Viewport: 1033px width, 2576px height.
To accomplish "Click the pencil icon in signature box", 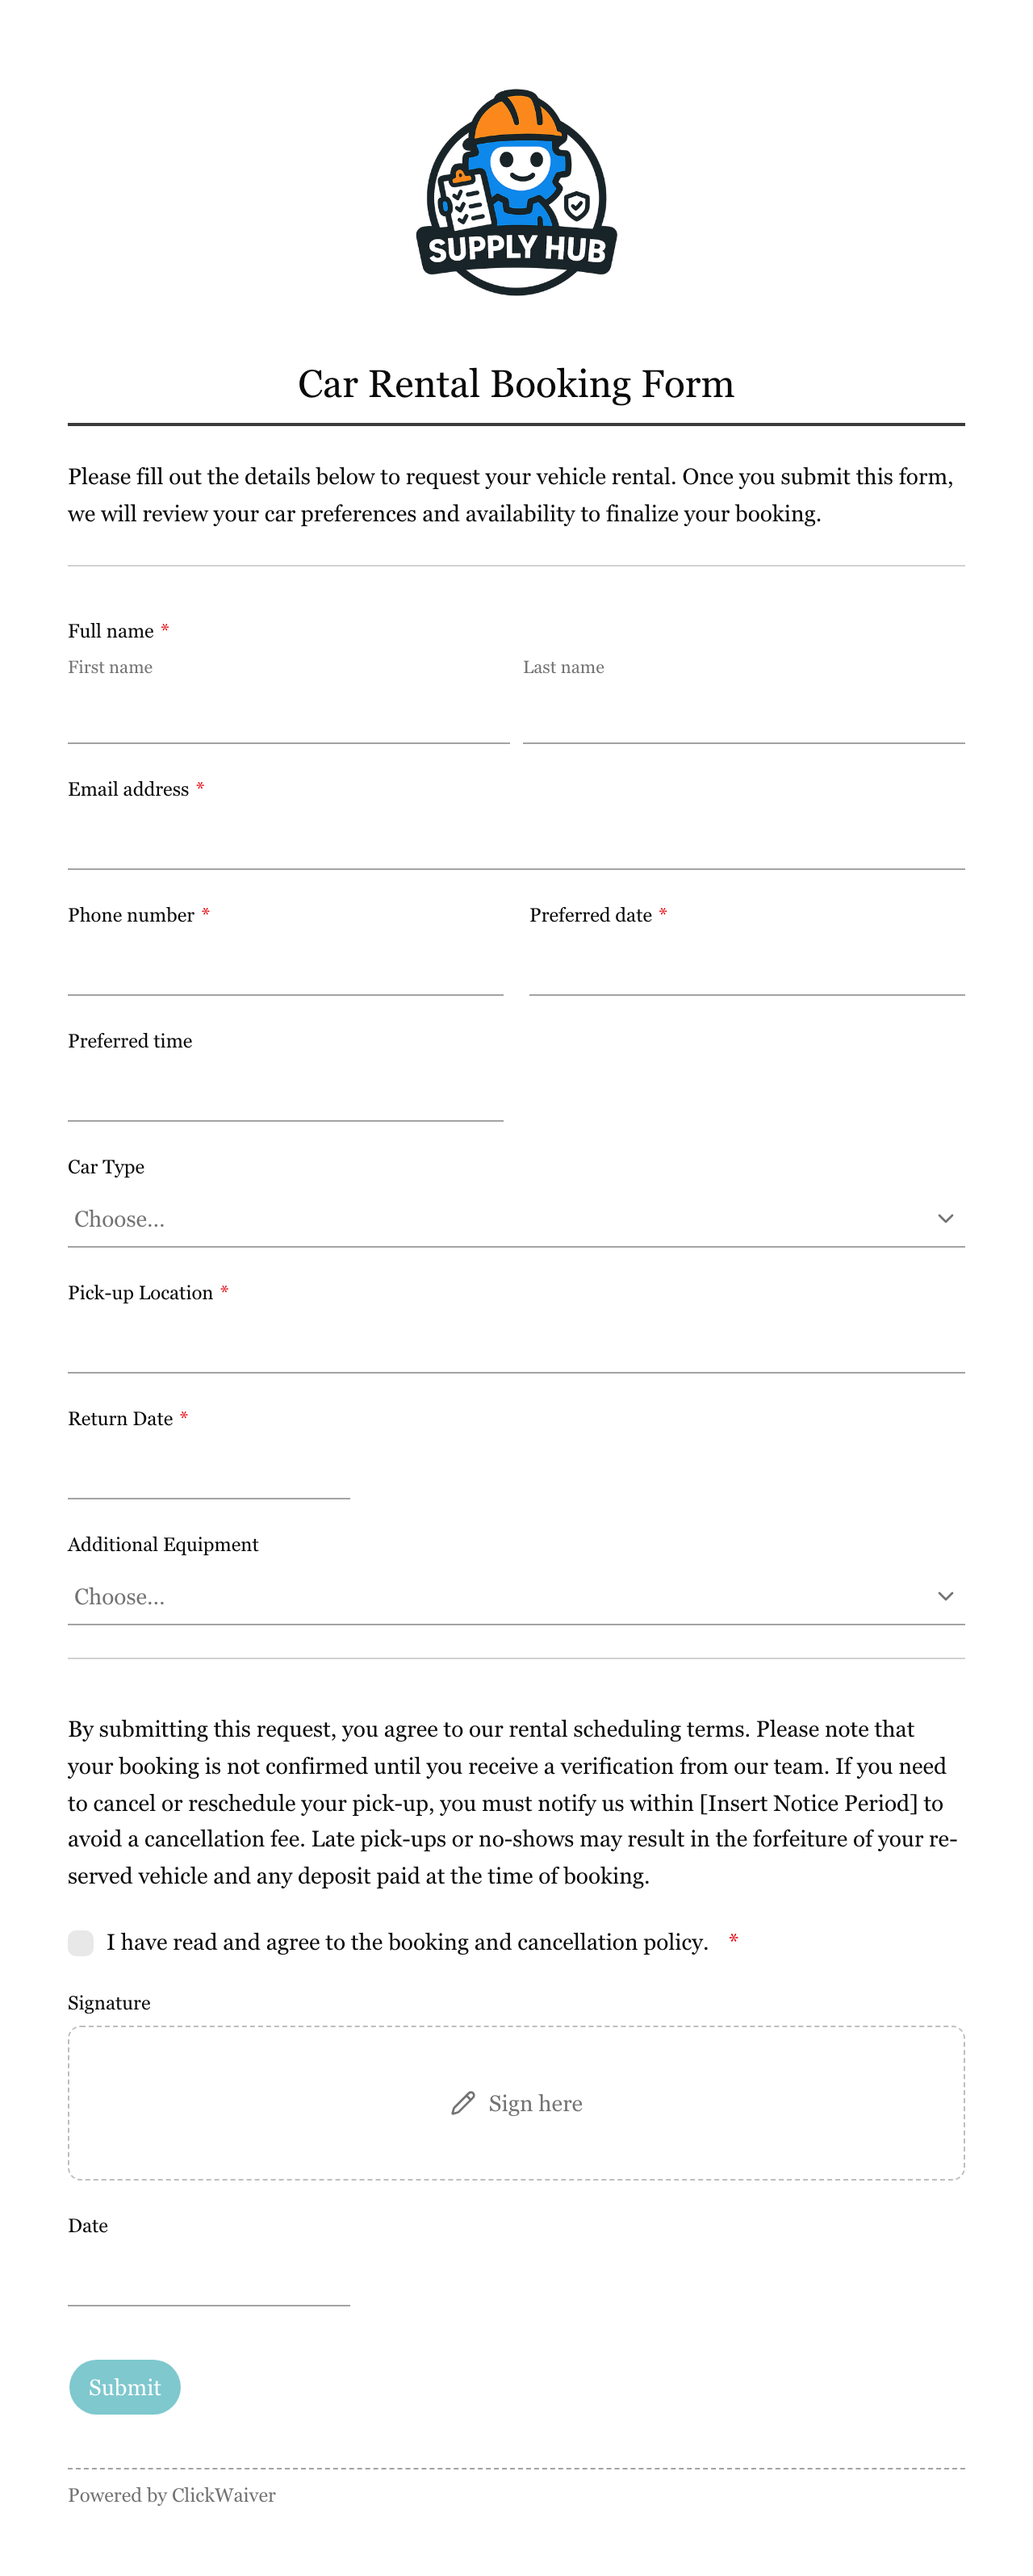I will [463, 2103].
